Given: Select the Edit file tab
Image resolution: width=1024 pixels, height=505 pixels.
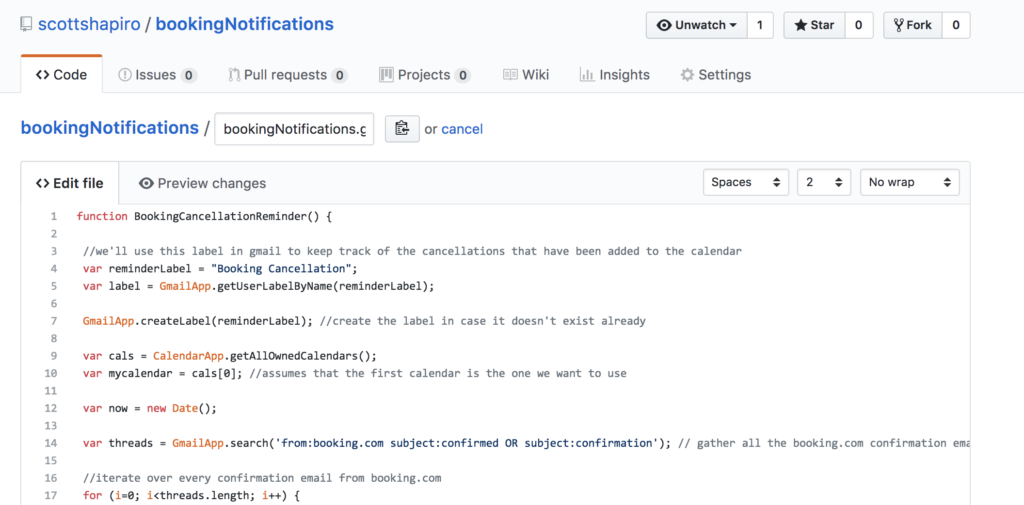Looking at the screenshot, I should point(69,183).
